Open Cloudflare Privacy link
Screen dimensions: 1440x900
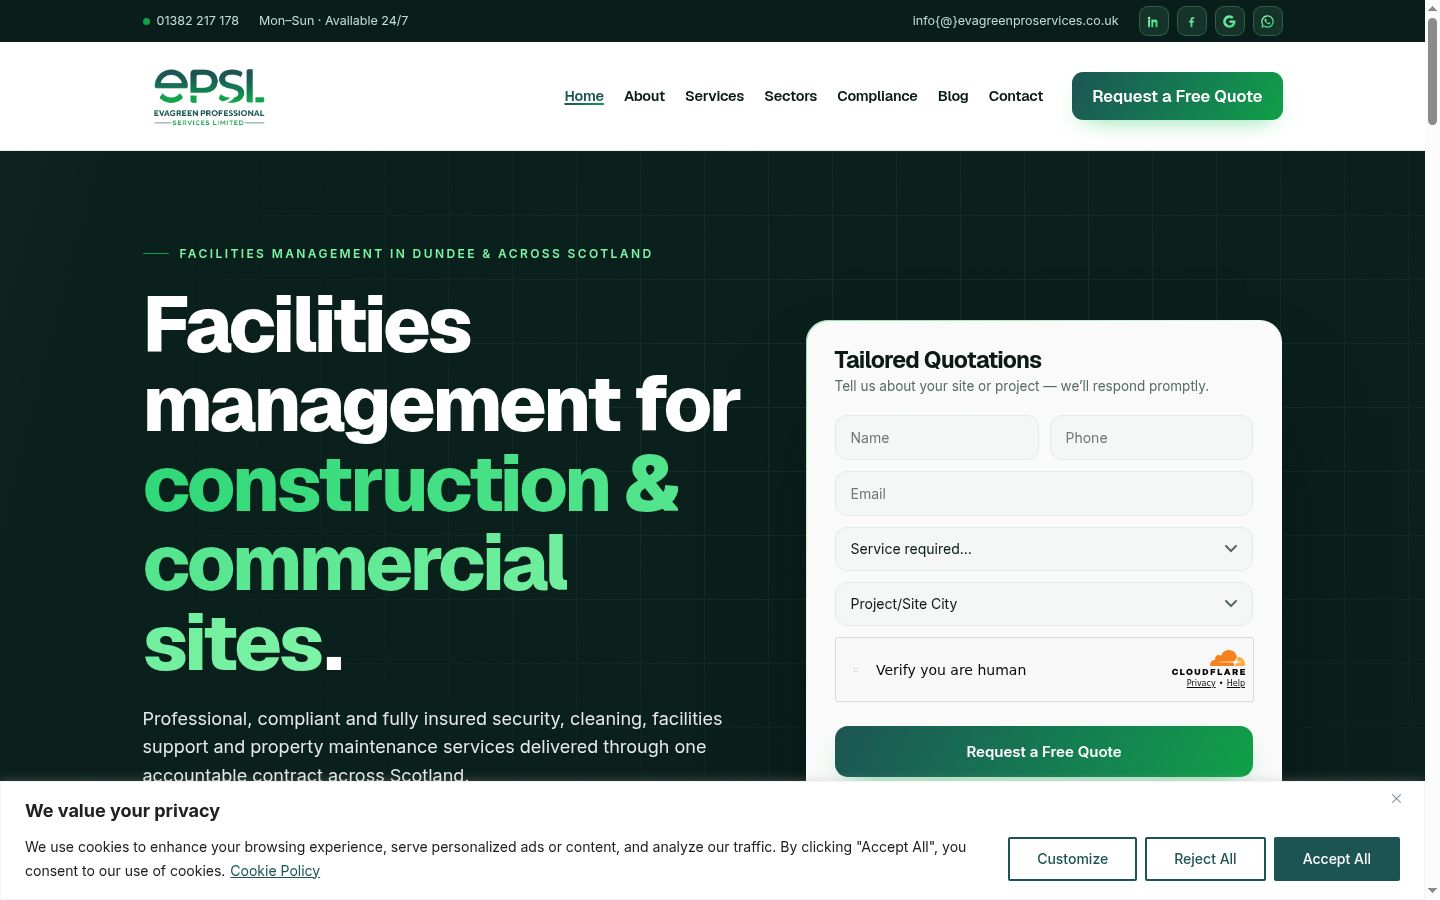(x=1200, y=683)
